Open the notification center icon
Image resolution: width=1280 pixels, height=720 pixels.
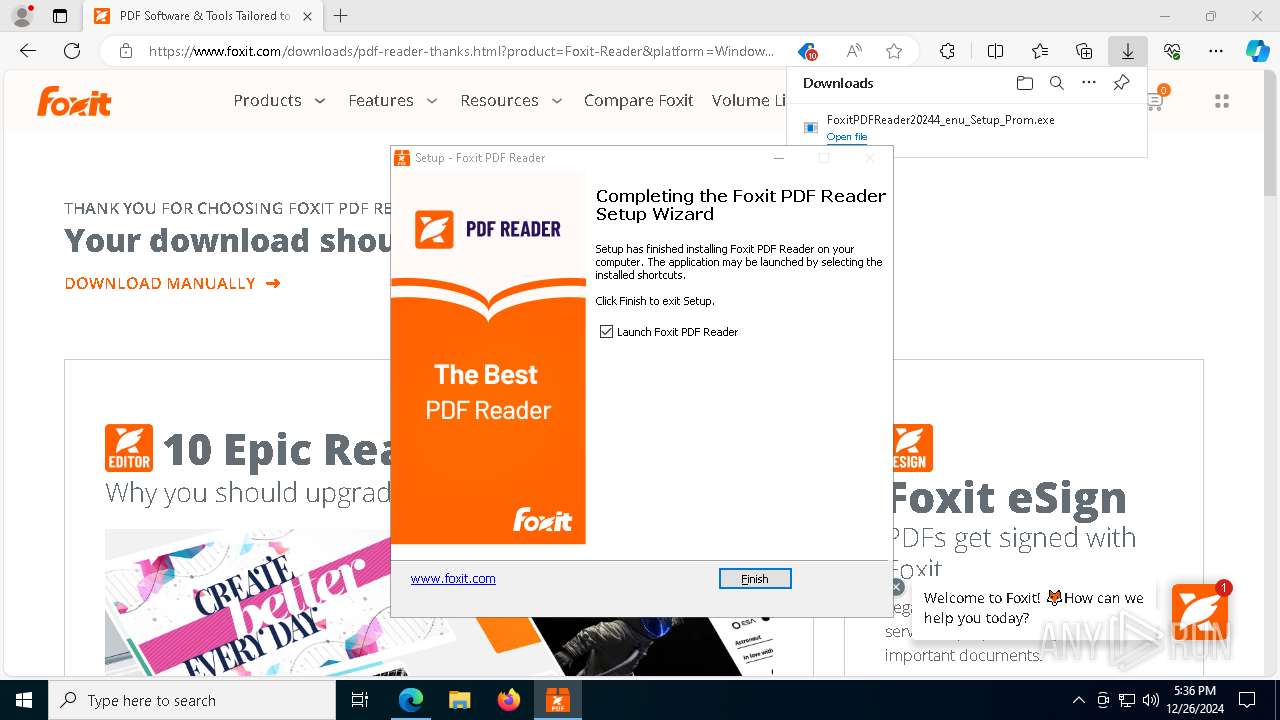(x=1247, y=700)
